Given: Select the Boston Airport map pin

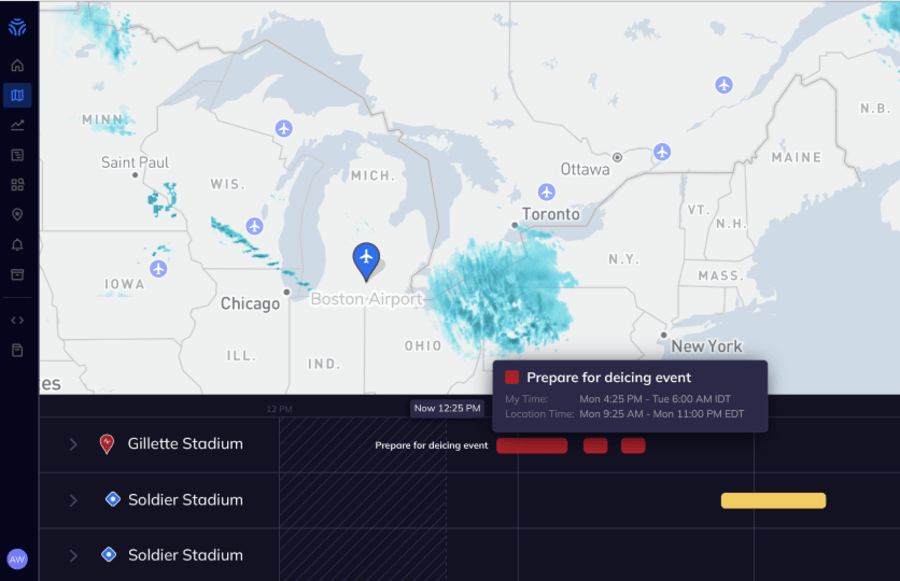Looking at the screenshot, I should [x=367, y=260].
